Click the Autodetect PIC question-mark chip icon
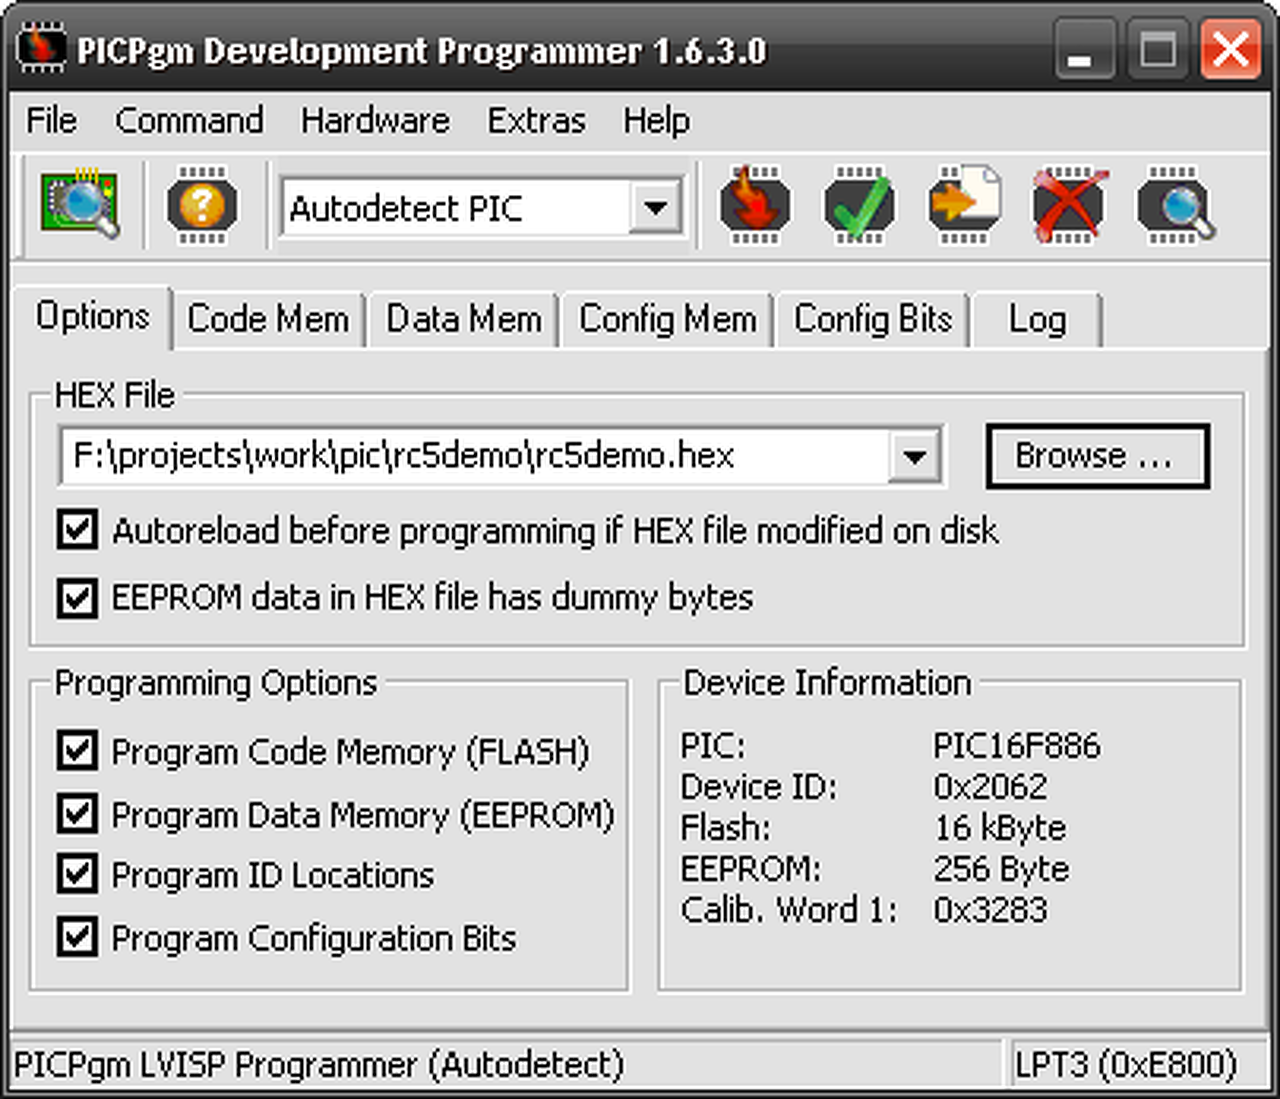1280x1099 pixels. [202, 205]
